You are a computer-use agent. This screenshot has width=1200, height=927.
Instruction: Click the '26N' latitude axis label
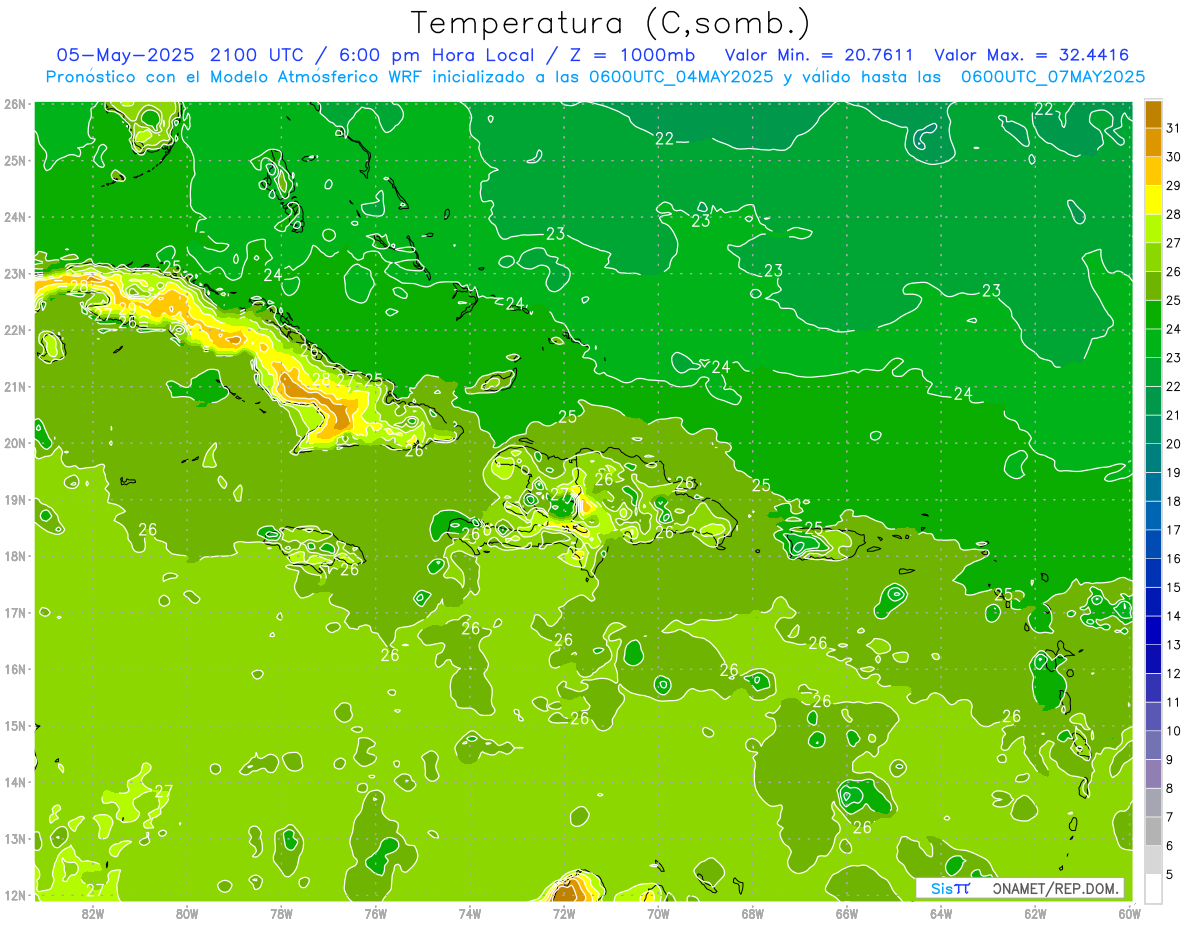coord(15,104)
